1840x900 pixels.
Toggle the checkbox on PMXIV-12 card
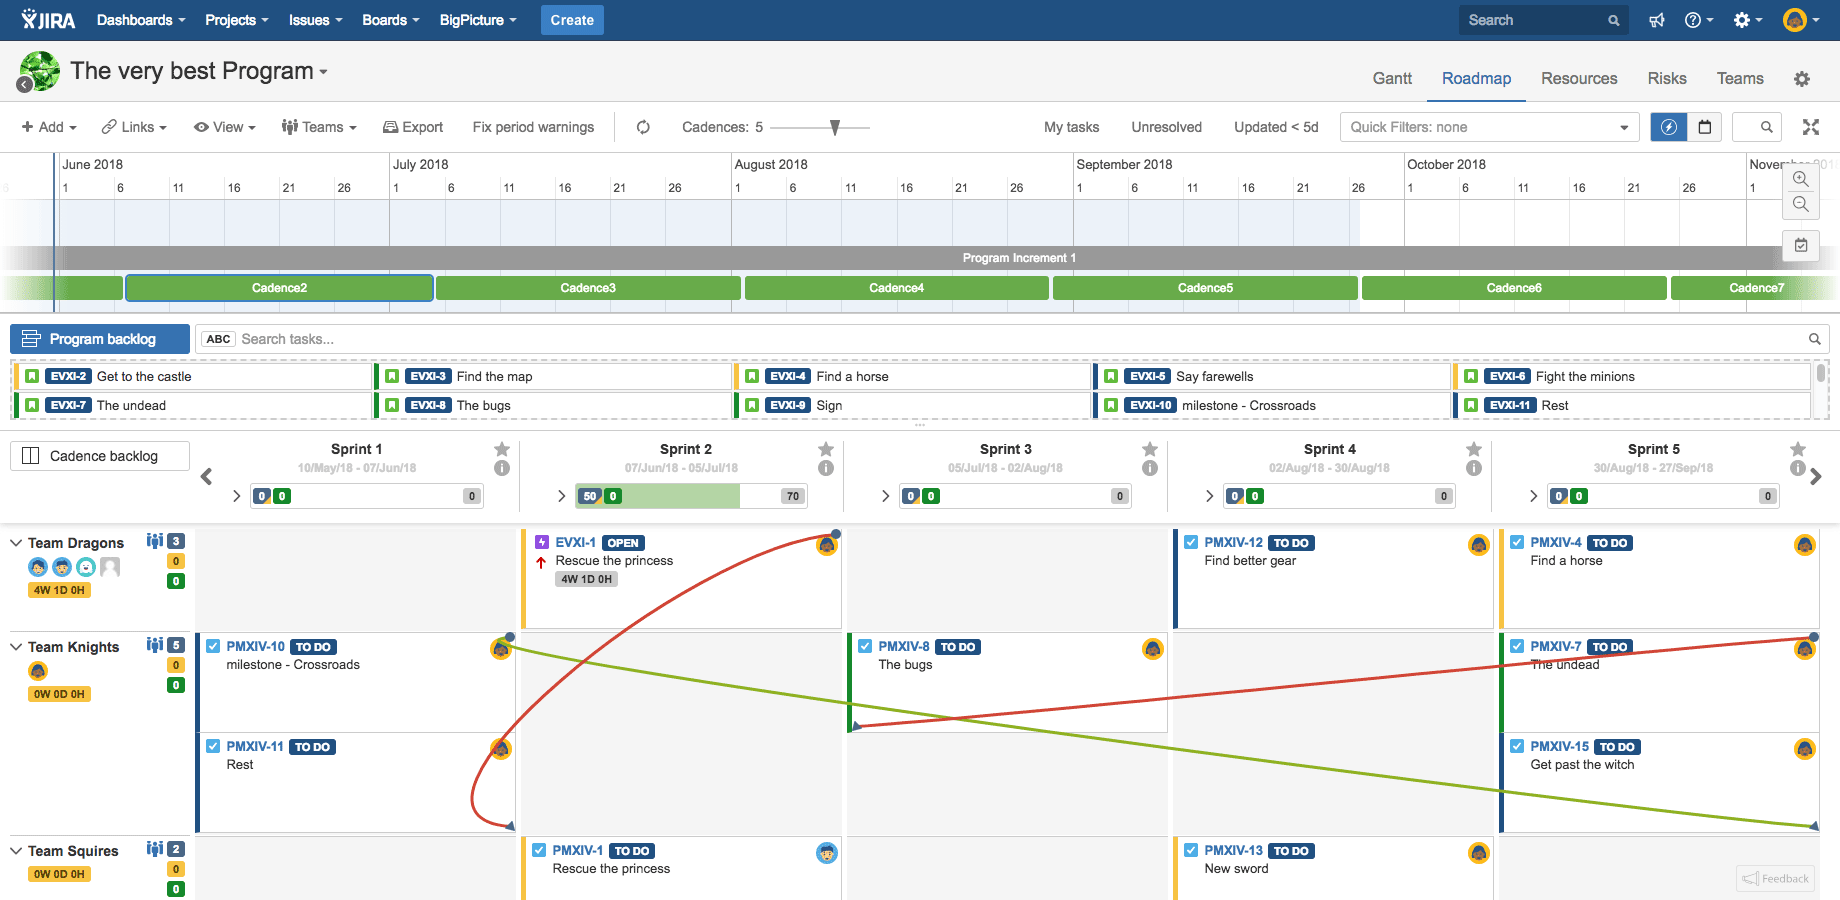[1190, 542]
